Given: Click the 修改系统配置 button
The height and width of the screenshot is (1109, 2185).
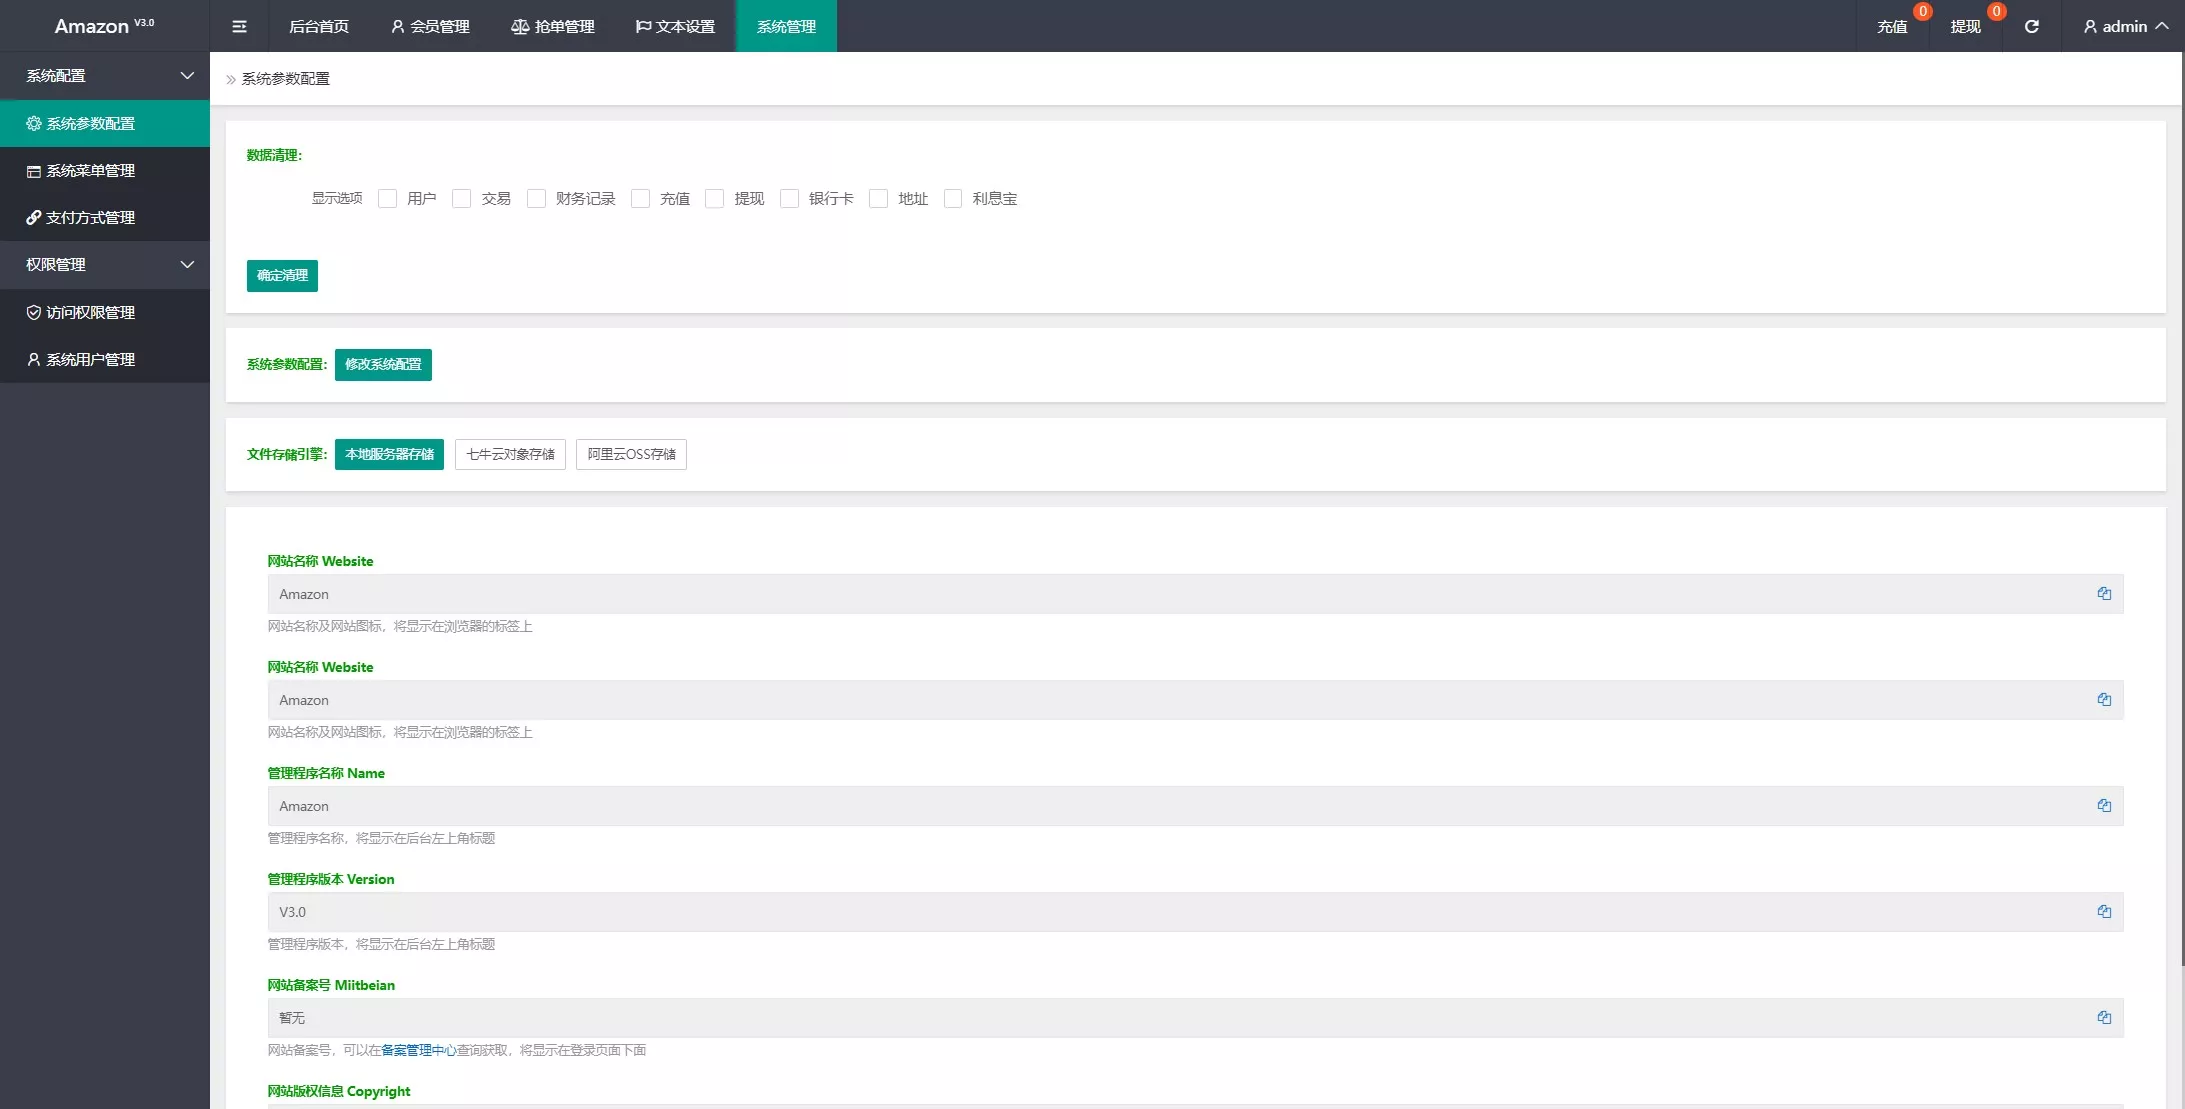Looking at the screenshot, I should 383,365.
